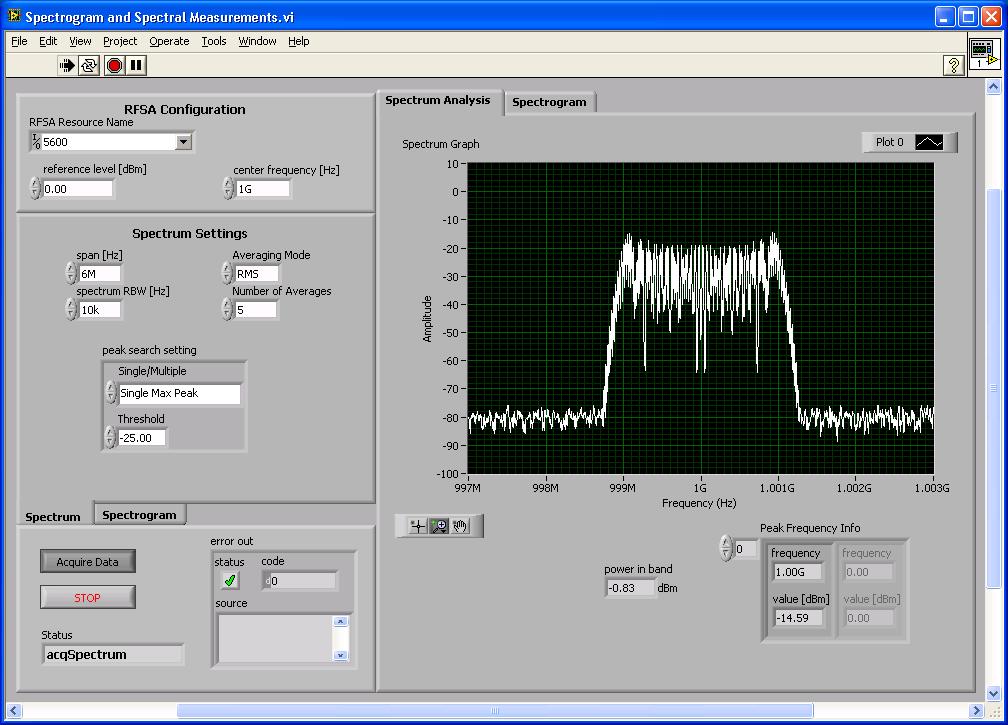The width and height of the screenshot is (1008, 725).
Task: Switch to the Spectrogram graph tab
Action: (549, 102)
